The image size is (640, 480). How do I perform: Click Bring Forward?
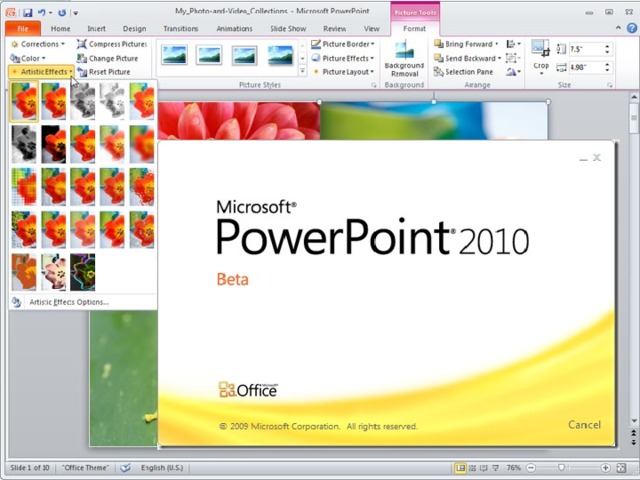(x=466, y=44)
